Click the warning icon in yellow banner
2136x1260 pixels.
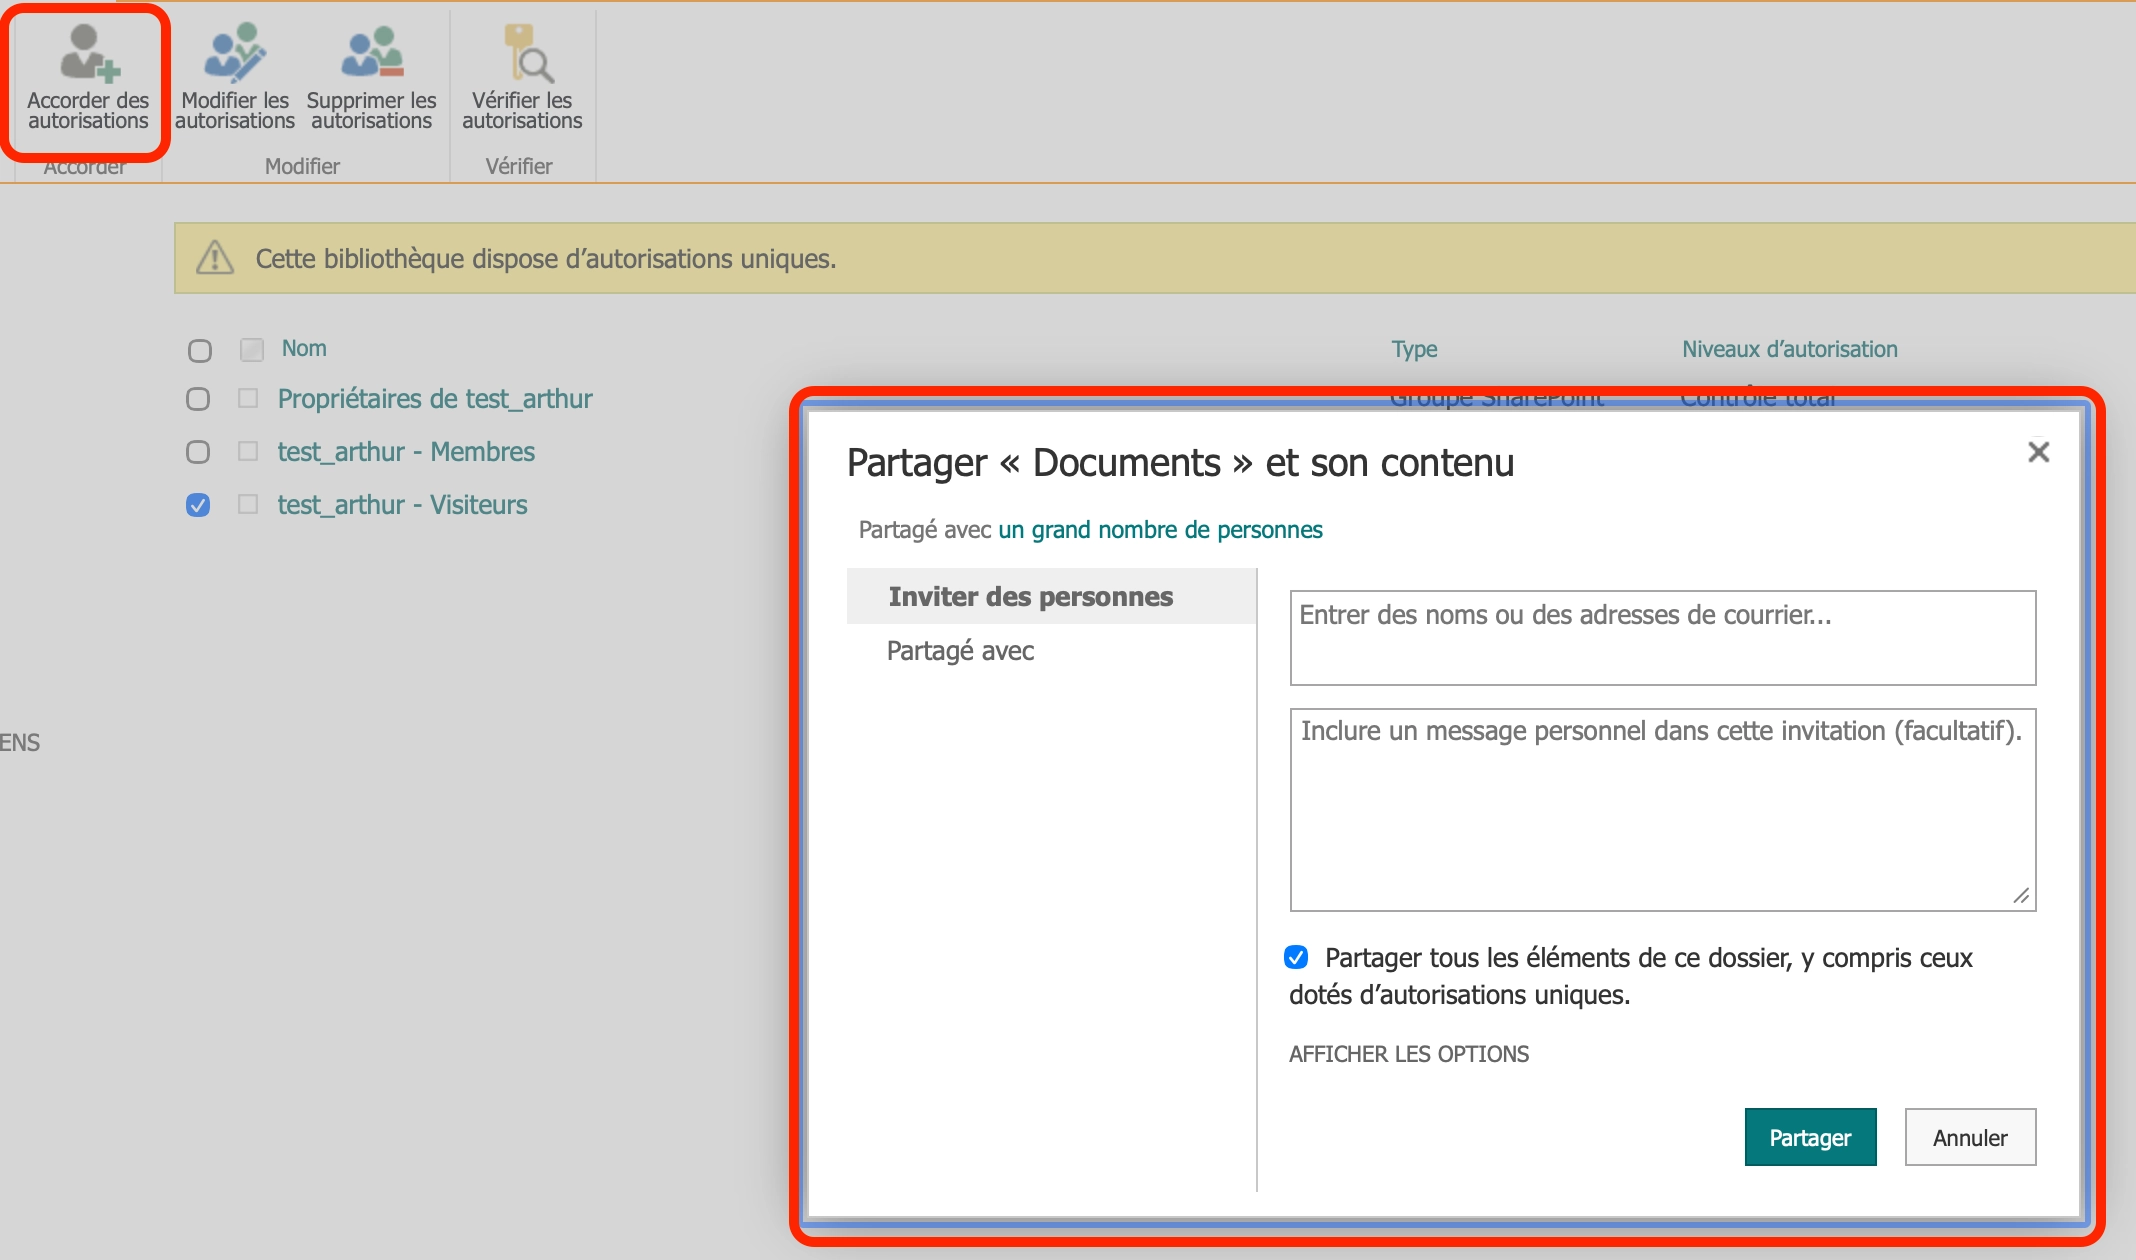(x=215, y=258)
